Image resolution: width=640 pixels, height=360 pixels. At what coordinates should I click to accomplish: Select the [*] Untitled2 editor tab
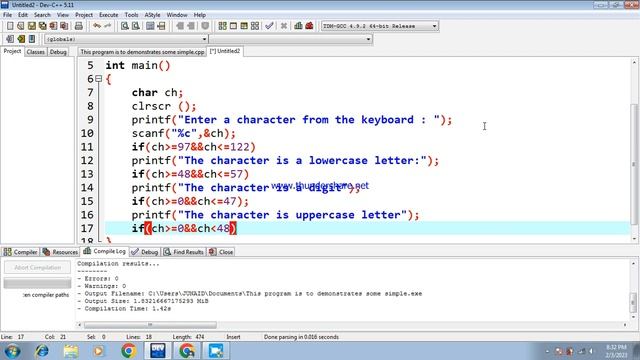225,51
